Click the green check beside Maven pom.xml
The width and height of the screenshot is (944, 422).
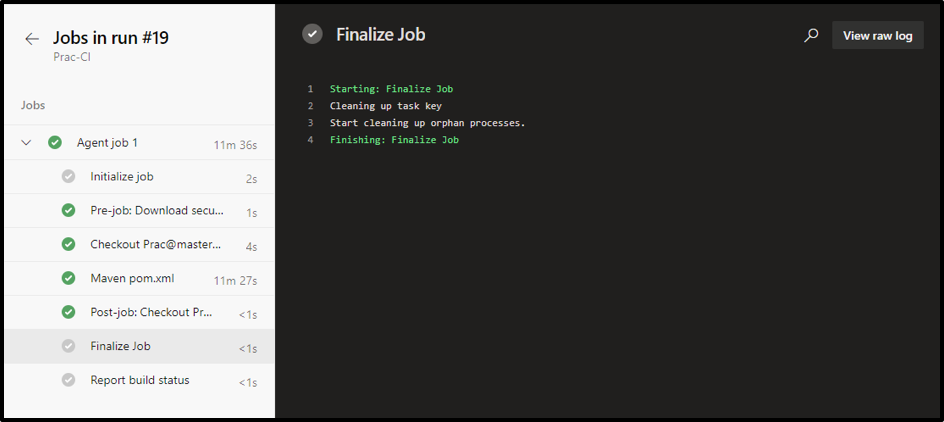[x=68, y=278]
